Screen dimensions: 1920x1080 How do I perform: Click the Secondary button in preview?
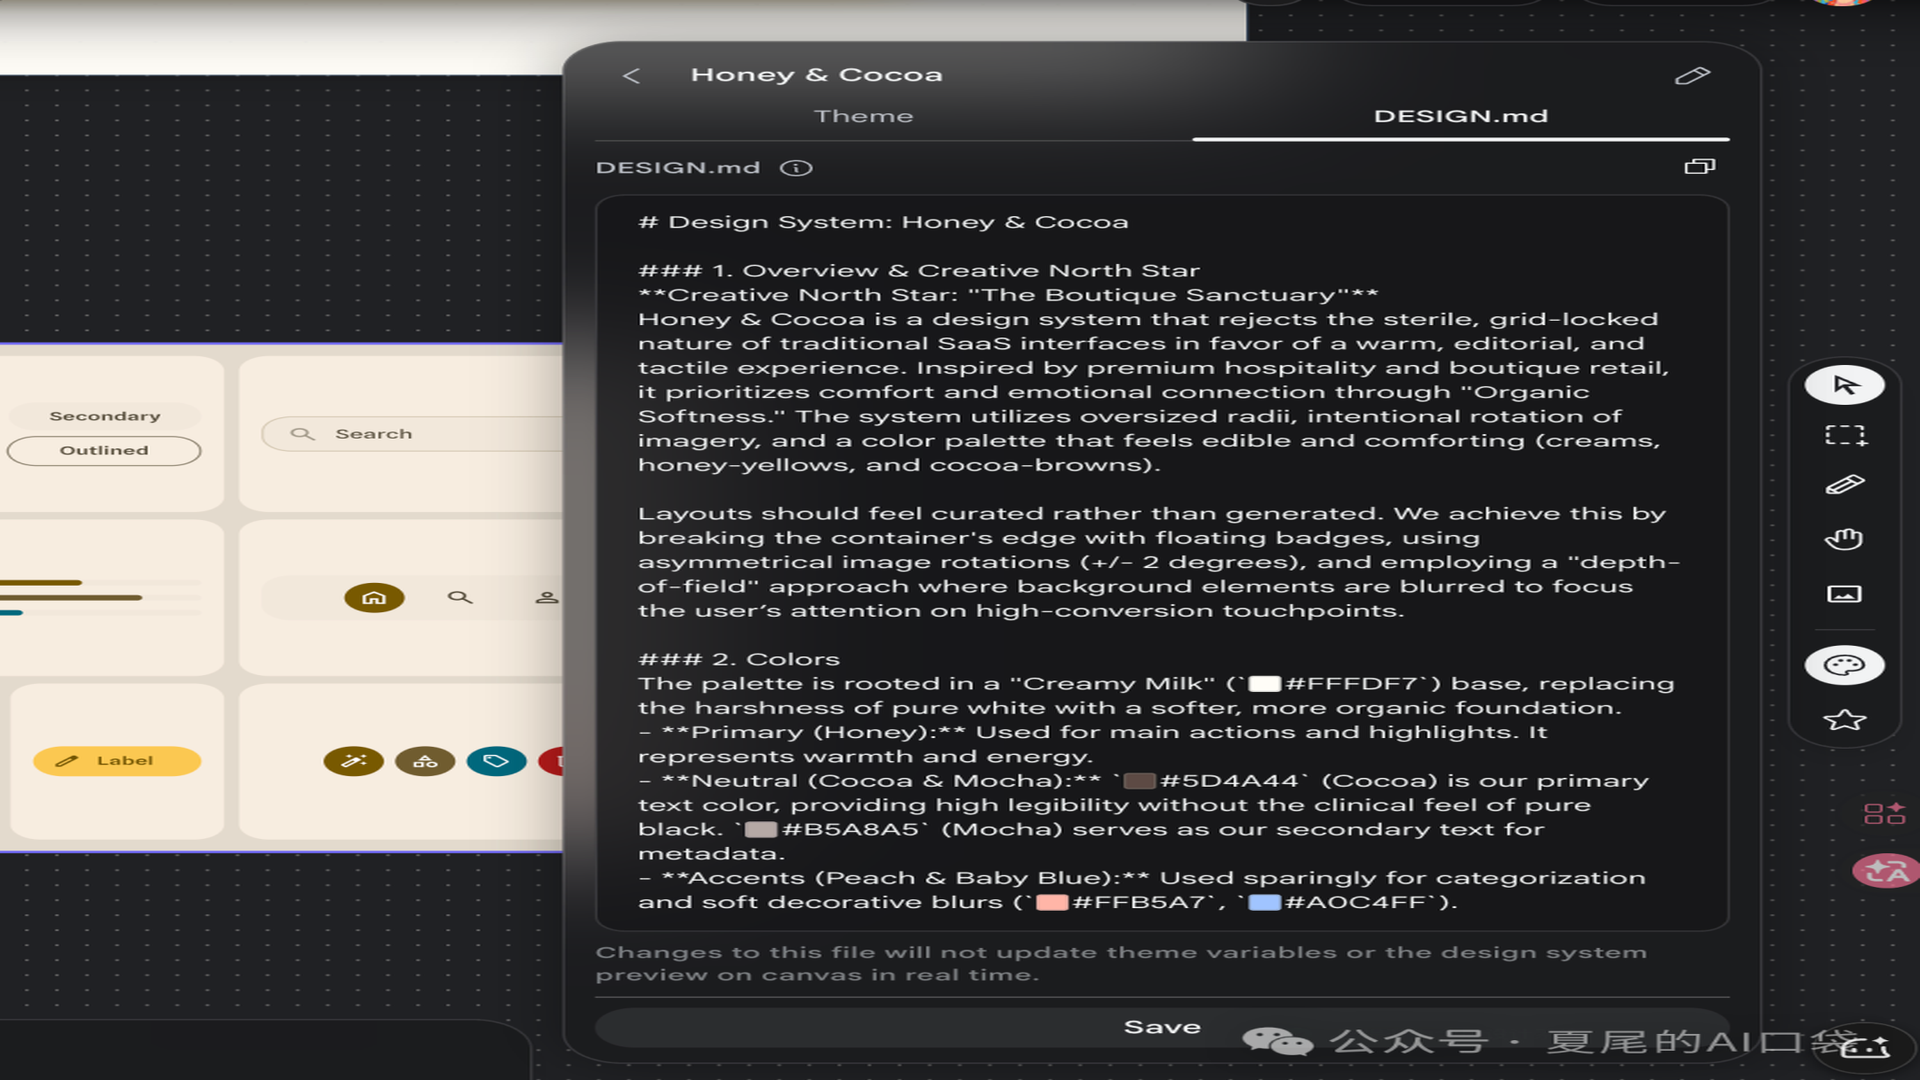pos(105,416)
